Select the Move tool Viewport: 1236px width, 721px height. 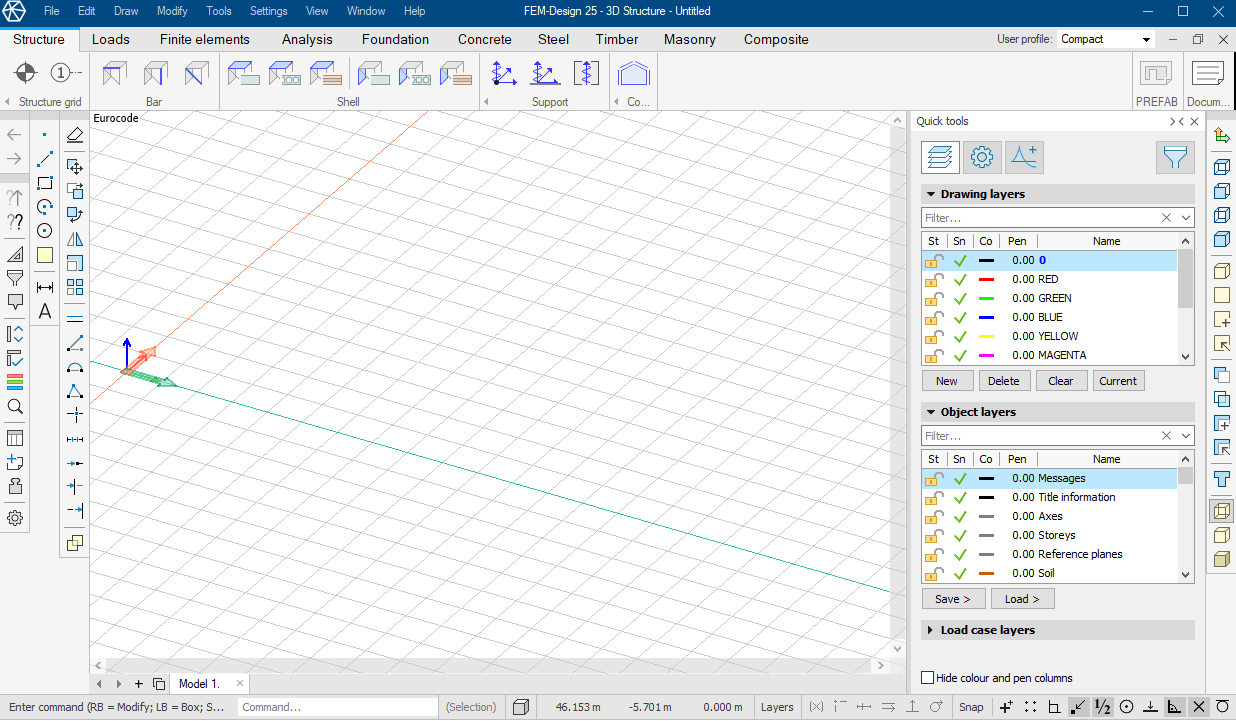click(75, 167)
